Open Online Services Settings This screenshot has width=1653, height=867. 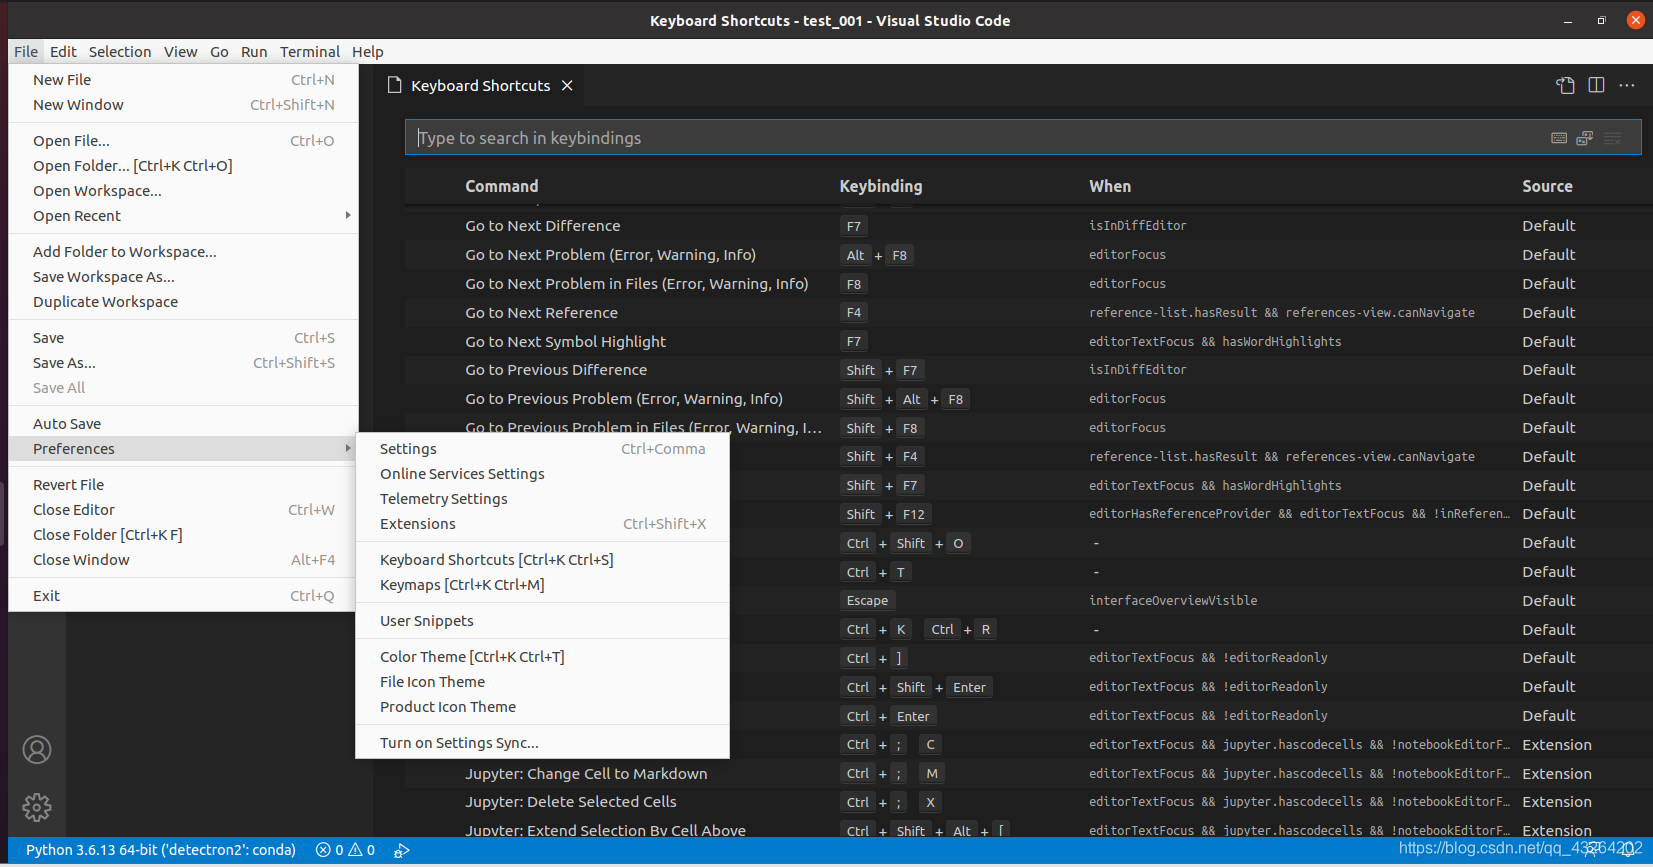coord(542,474)
